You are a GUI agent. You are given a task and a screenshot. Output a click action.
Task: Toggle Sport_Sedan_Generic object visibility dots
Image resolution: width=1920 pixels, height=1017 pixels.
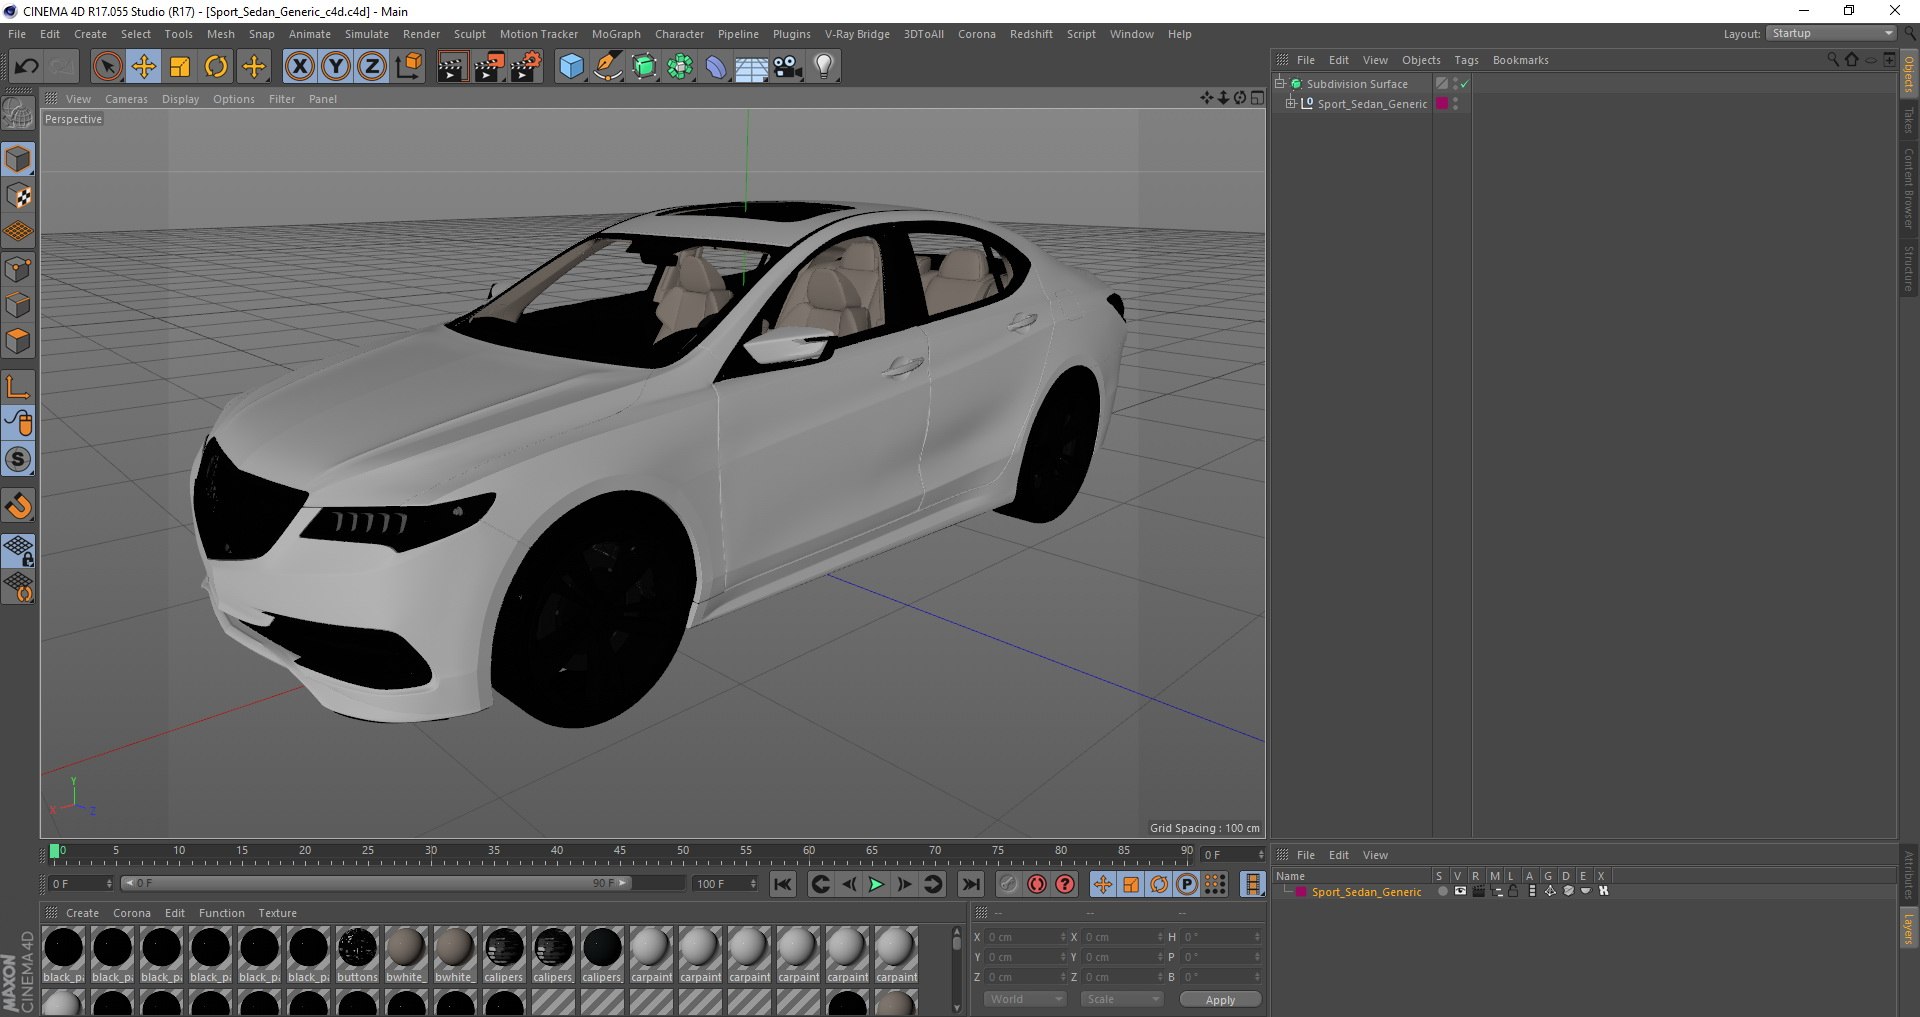(x=1455, y=104)
